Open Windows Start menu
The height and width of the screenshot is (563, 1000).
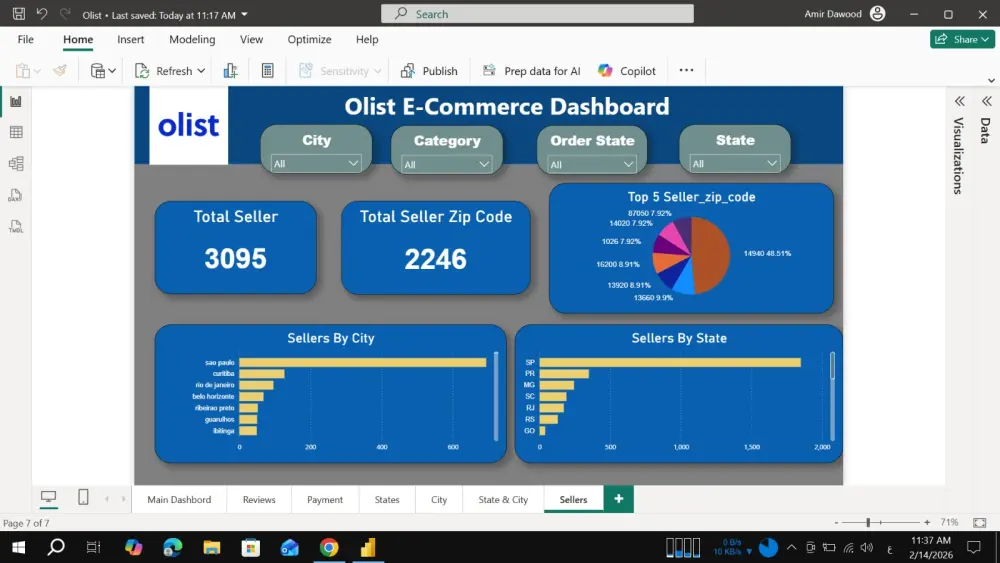(x=18, y=547)
